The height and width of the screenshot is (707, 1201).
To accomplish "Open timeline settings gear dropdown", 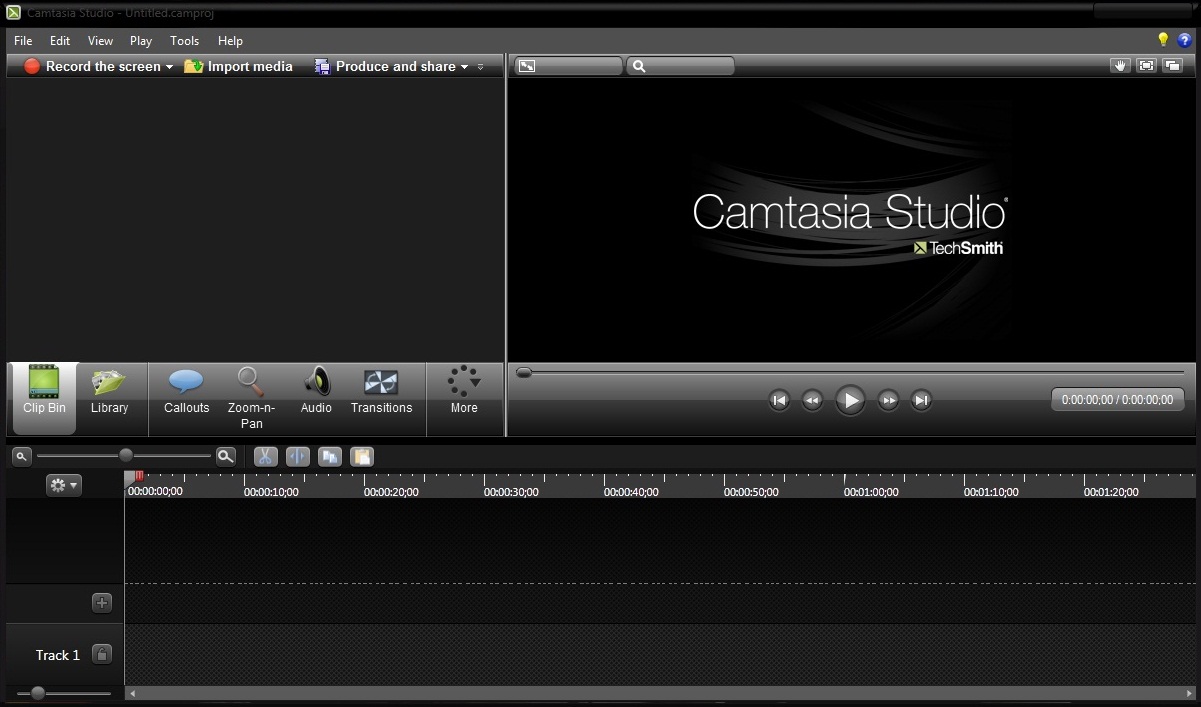I will tap(64, 485).
